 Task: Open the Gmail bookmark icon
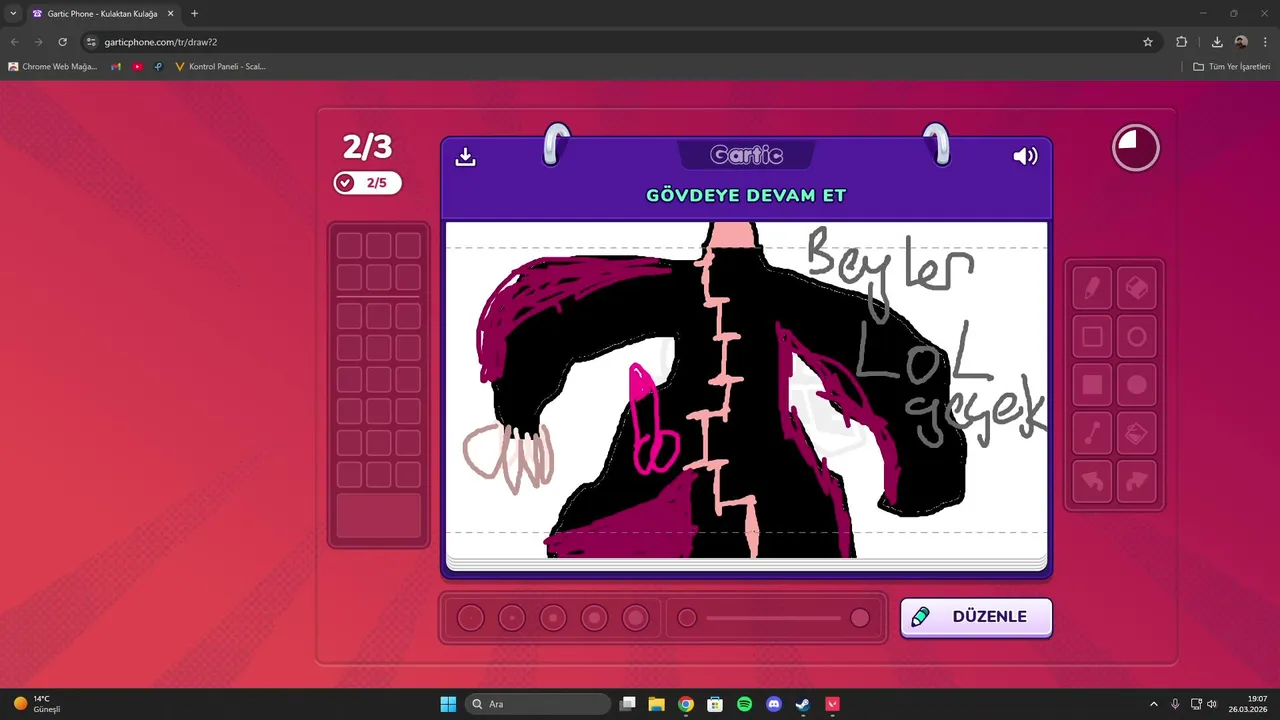pyautogui.click(x=116, y=67)
